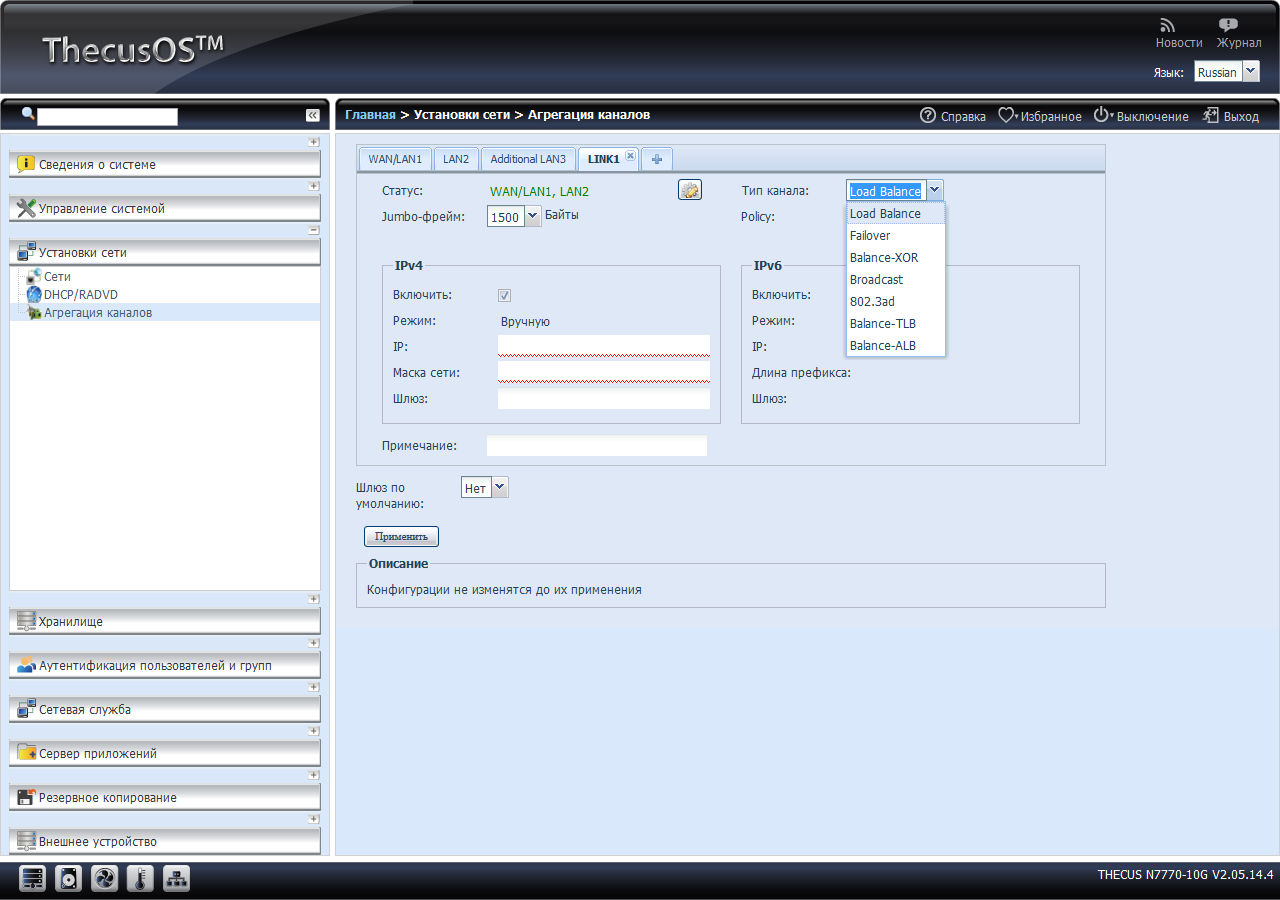
Task: Click the plus expander above Управление системой
Action: click(x=314, y=186)
